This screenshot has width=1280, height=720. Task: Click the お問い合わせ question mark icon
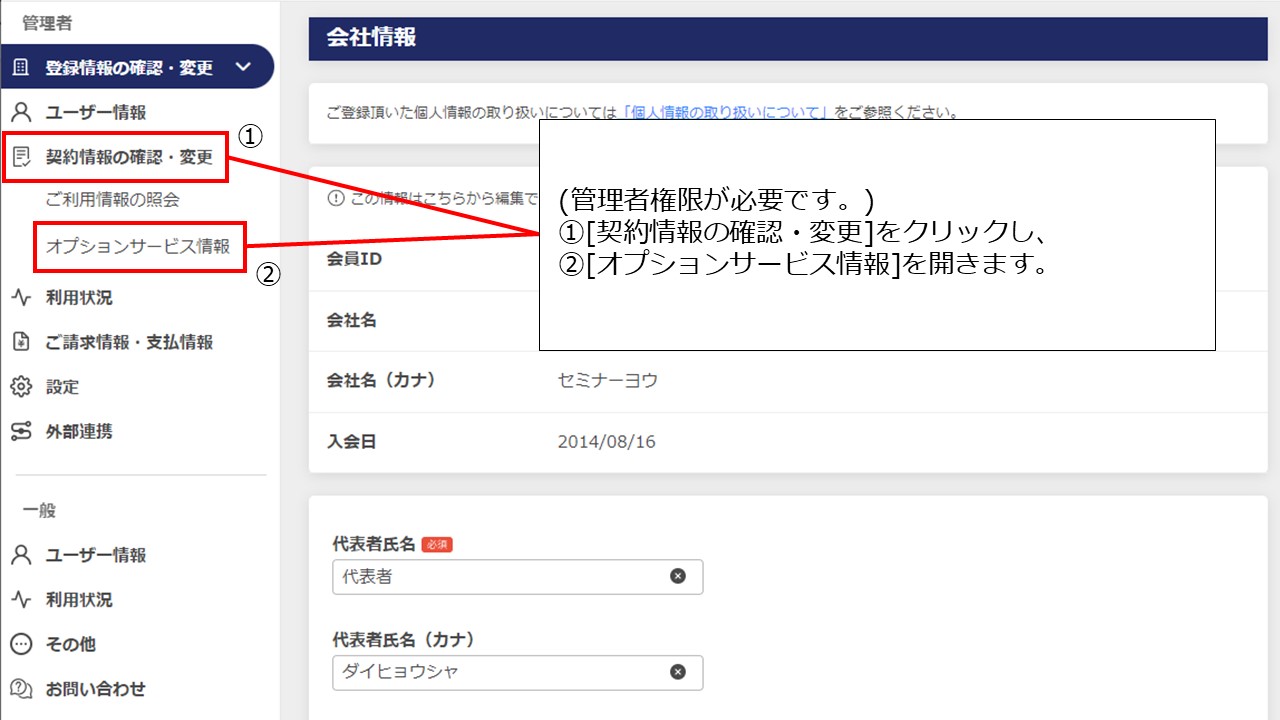[x=22, y=689]
